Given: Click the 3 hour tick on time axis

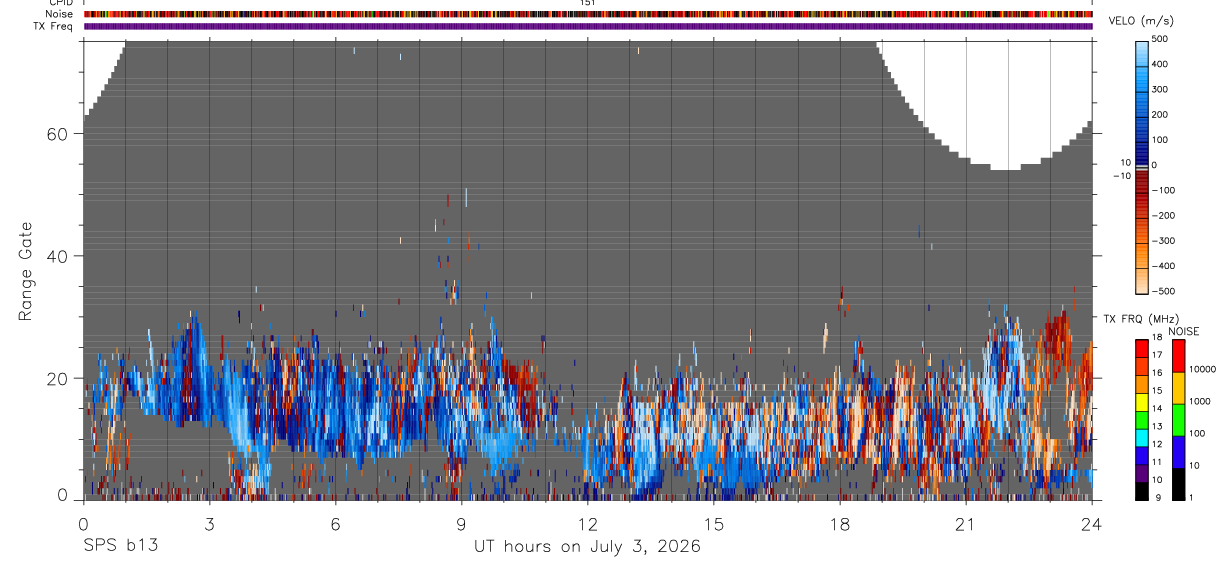Looking at the screenshot, I should click(209, 523).
